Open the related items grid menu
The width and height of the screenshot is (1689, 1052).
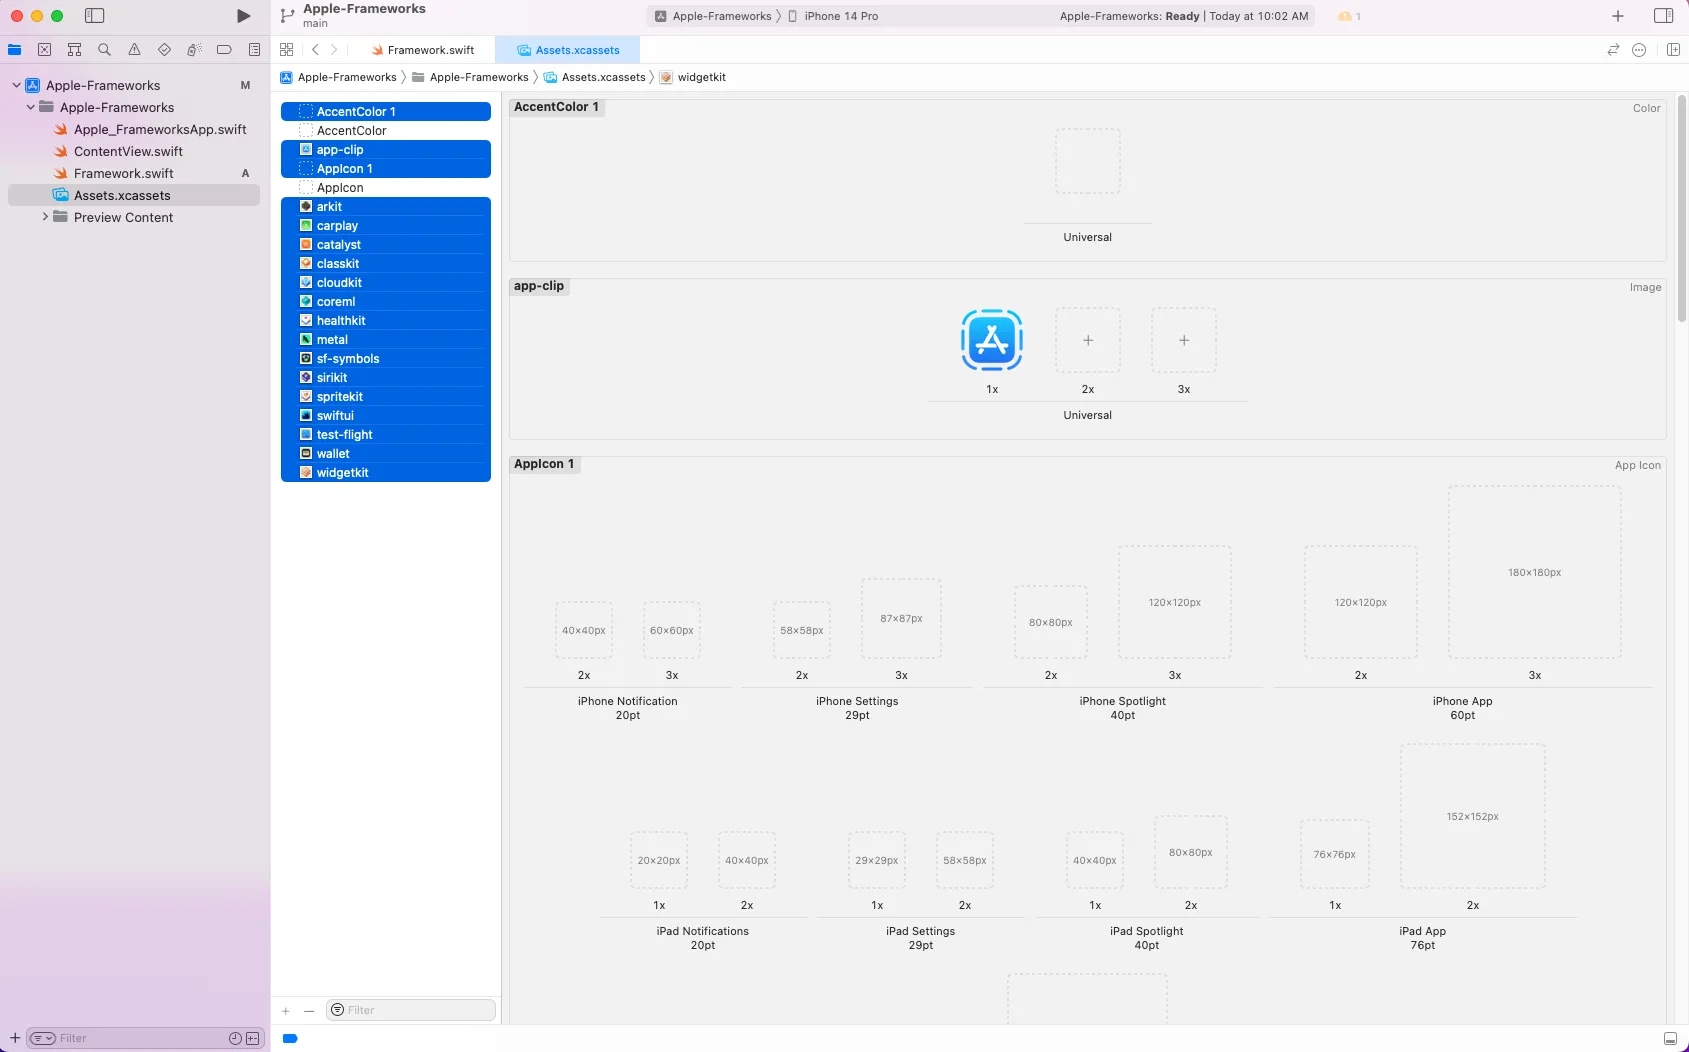pos(287,50)
